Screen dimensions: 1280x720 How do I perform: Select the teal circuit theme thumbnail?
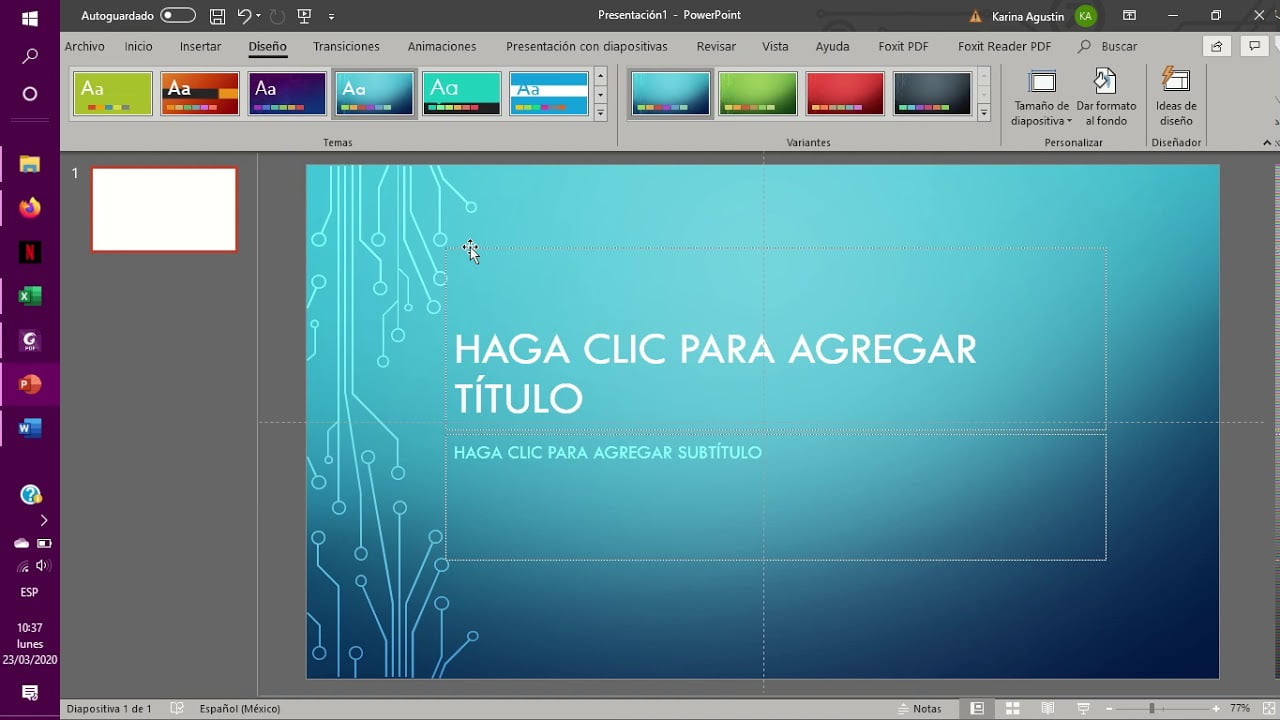[x=374, y=94]
